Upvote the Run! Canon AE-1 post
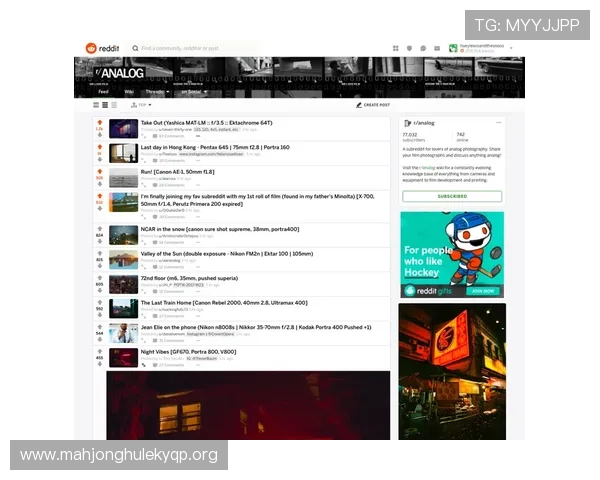The image size is (600, 480). coord(99,171)
